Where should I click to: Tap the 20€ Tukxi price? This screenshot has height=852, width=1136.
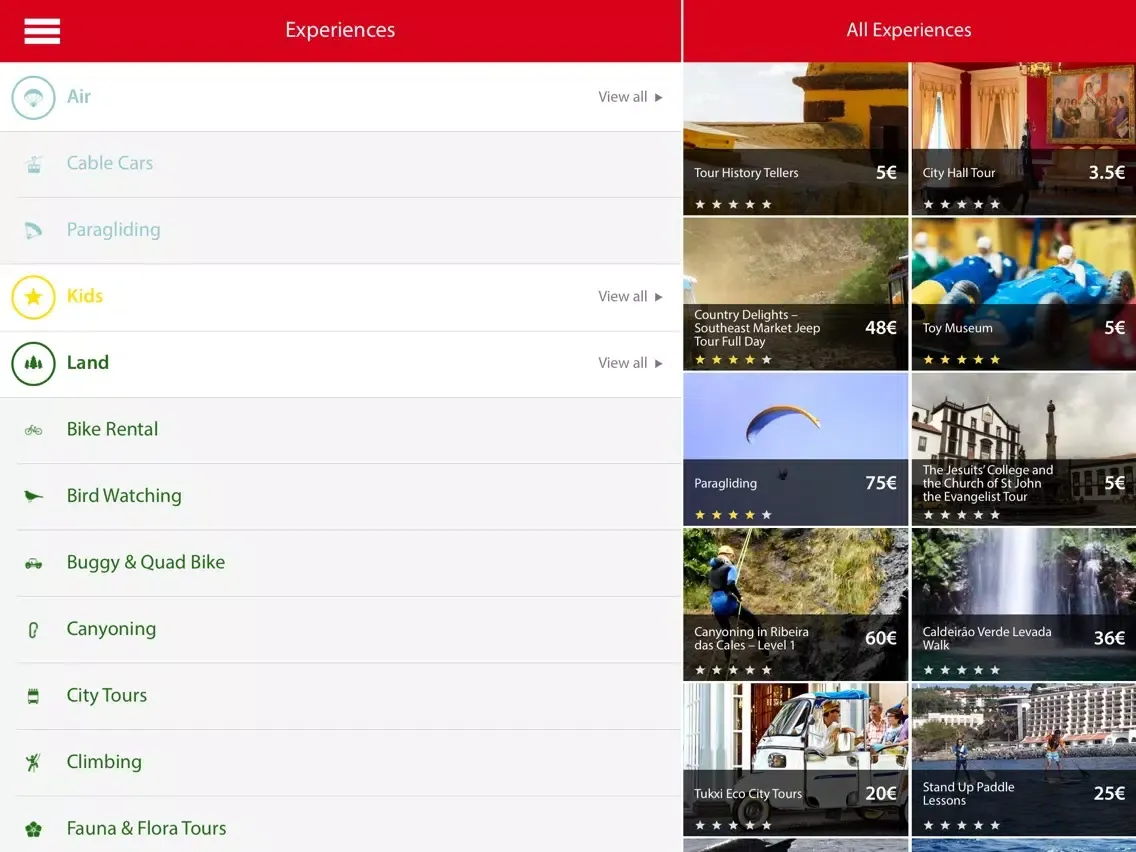click(880, 793)
